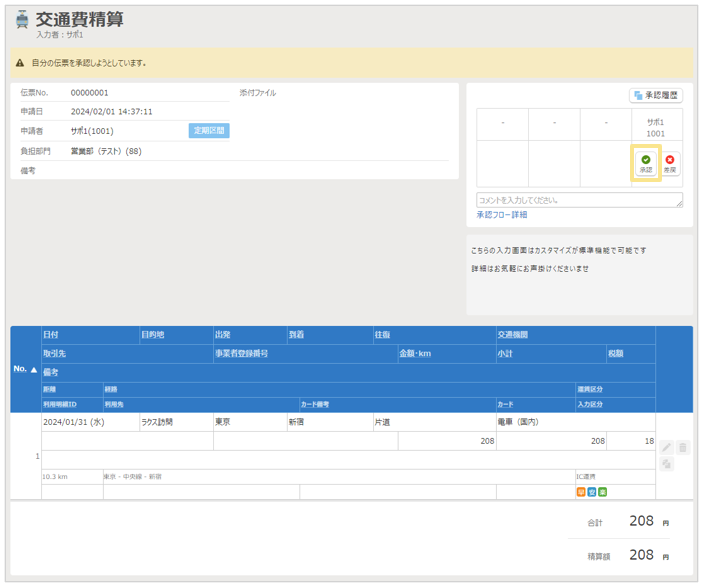Click the trash delete icon on row 1

pos(683,448)
